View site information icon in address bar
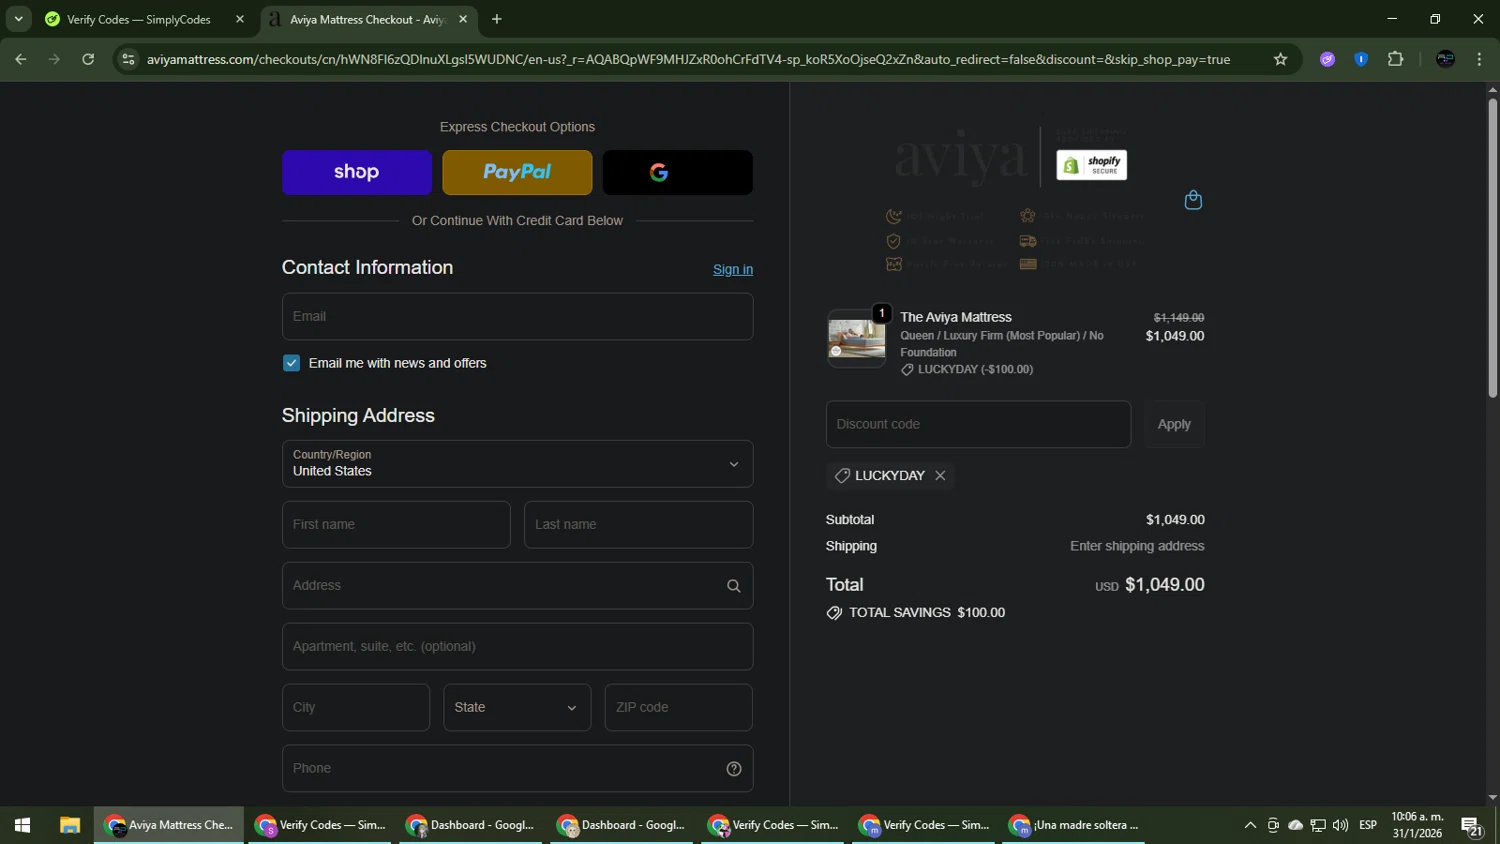The width and height of the screenshot is (1500, 844). (x=128, y=60)
